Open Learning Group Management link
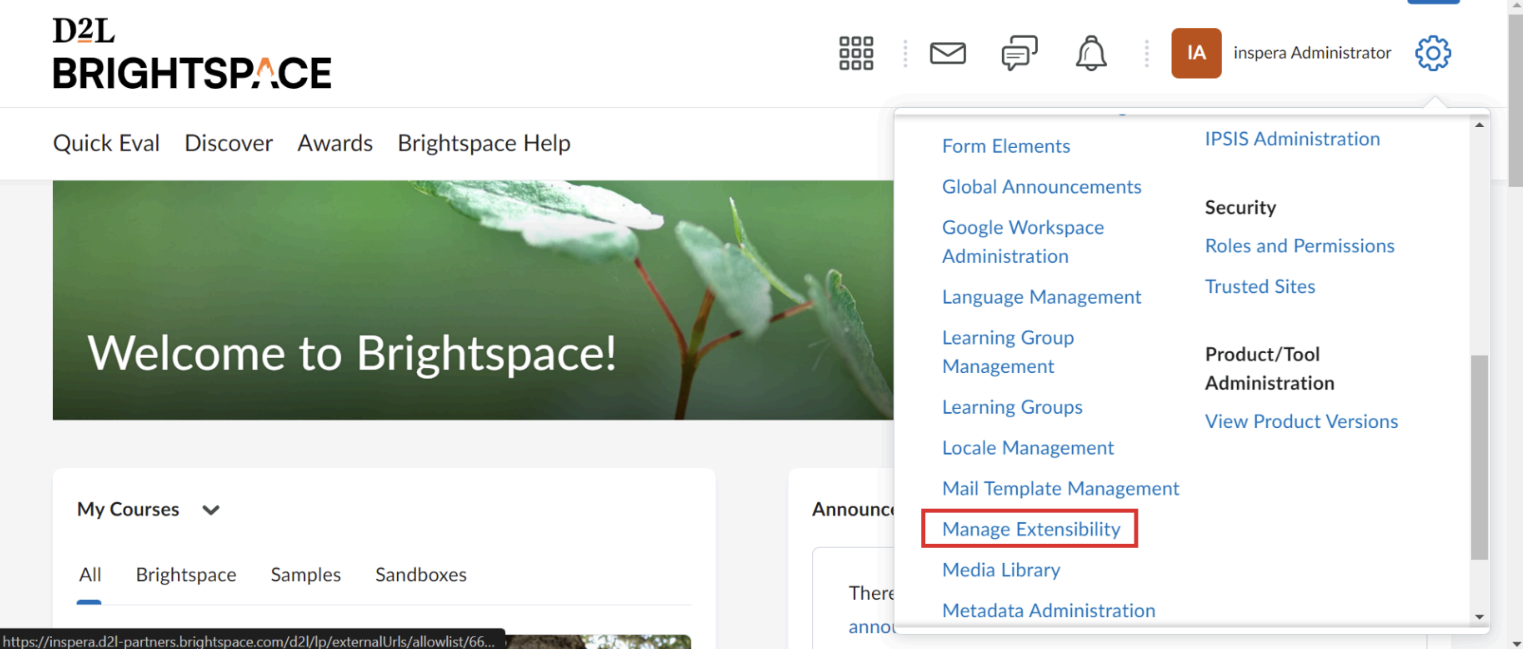This screenshot has height=649, width=1523. pos(1008,352)
